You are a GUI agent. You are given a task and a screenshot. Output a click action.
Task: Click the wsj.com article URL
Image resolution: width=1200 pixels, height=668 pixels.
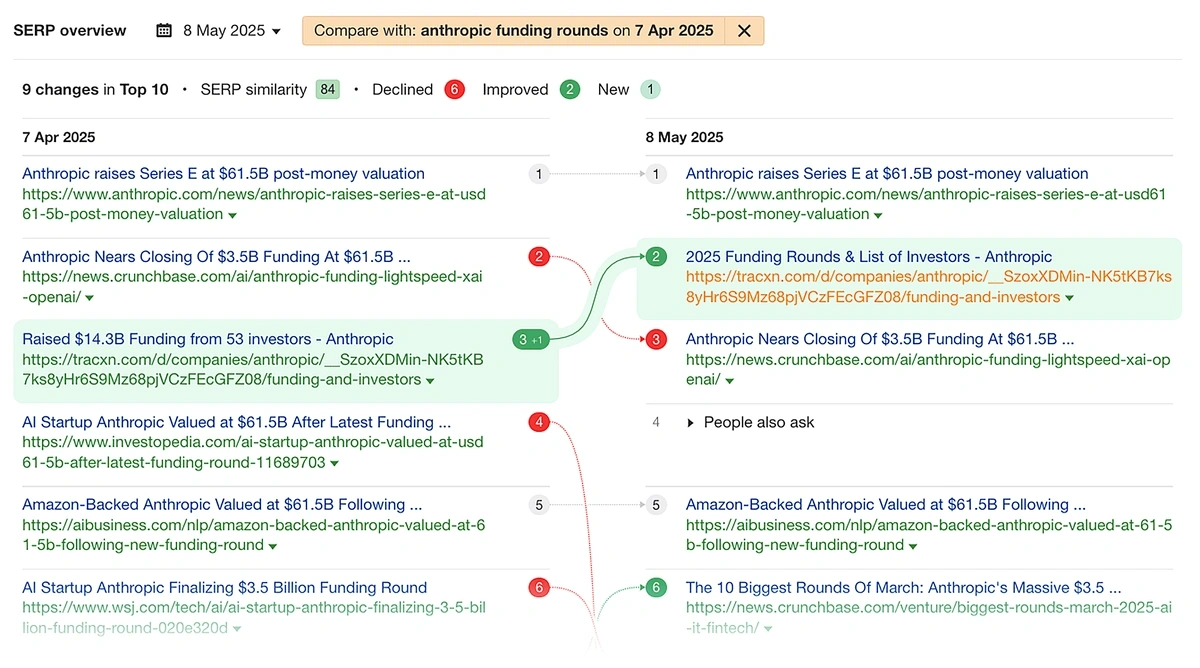pos(254,618)
